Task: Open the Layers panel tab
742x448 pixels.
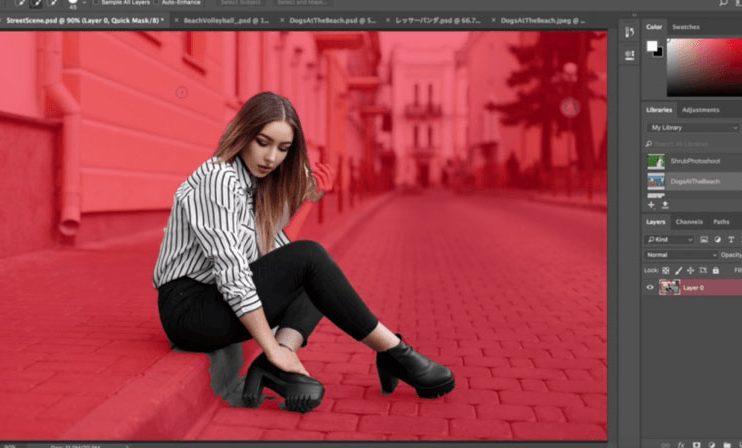Action: click(655, 222)
